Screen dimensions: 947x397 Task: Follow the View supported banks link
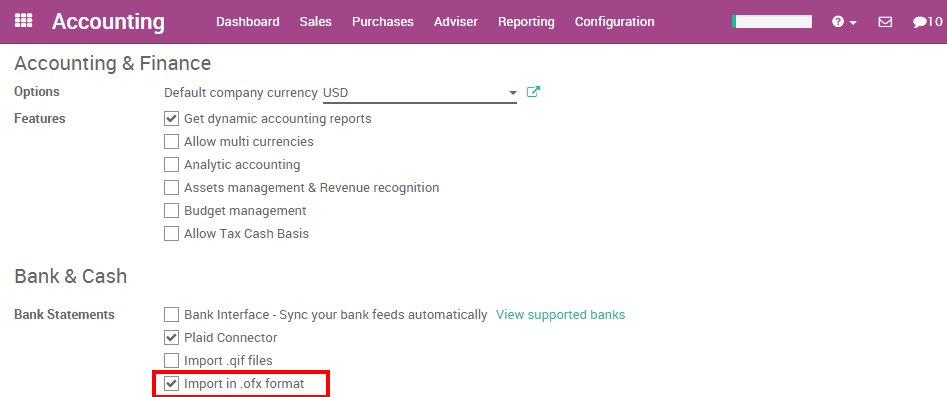click(x=560, y=314)
